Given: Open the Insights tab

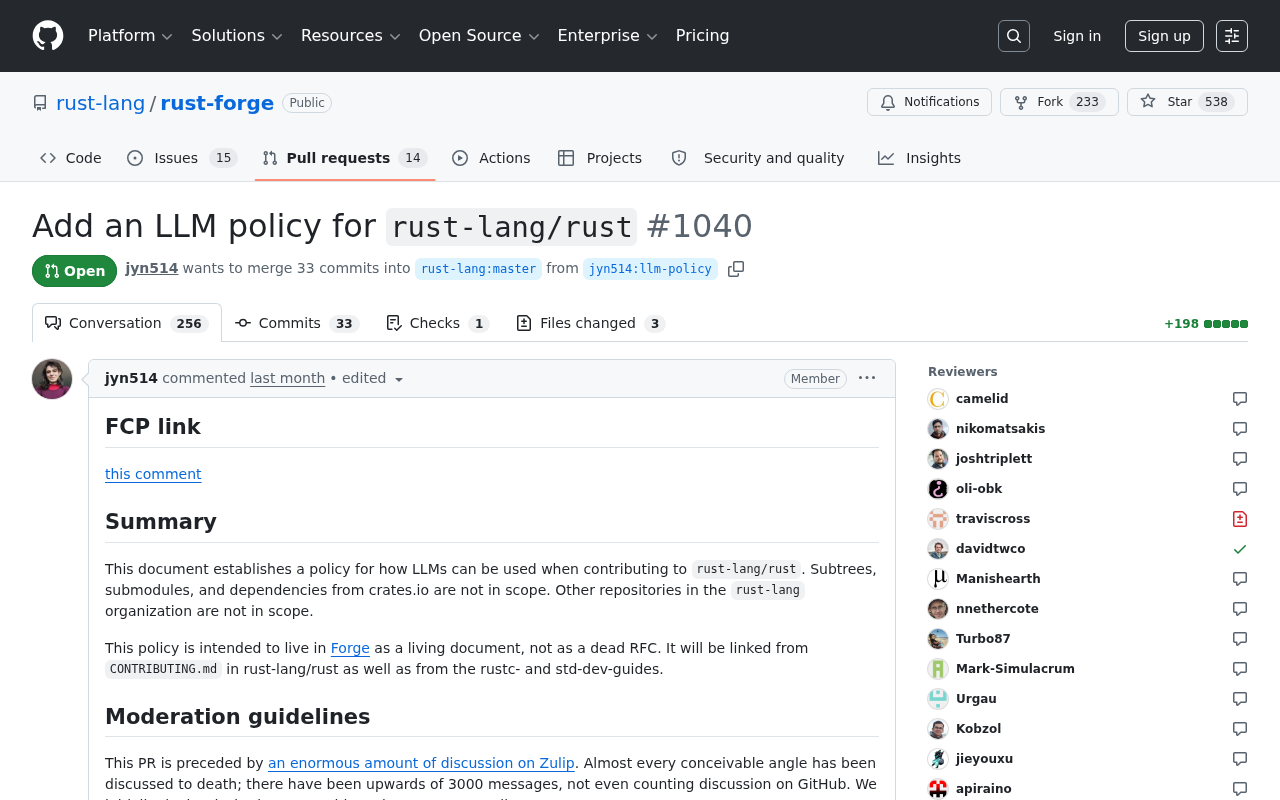Looking at the screenshot, I should click(x=919, y=158).
